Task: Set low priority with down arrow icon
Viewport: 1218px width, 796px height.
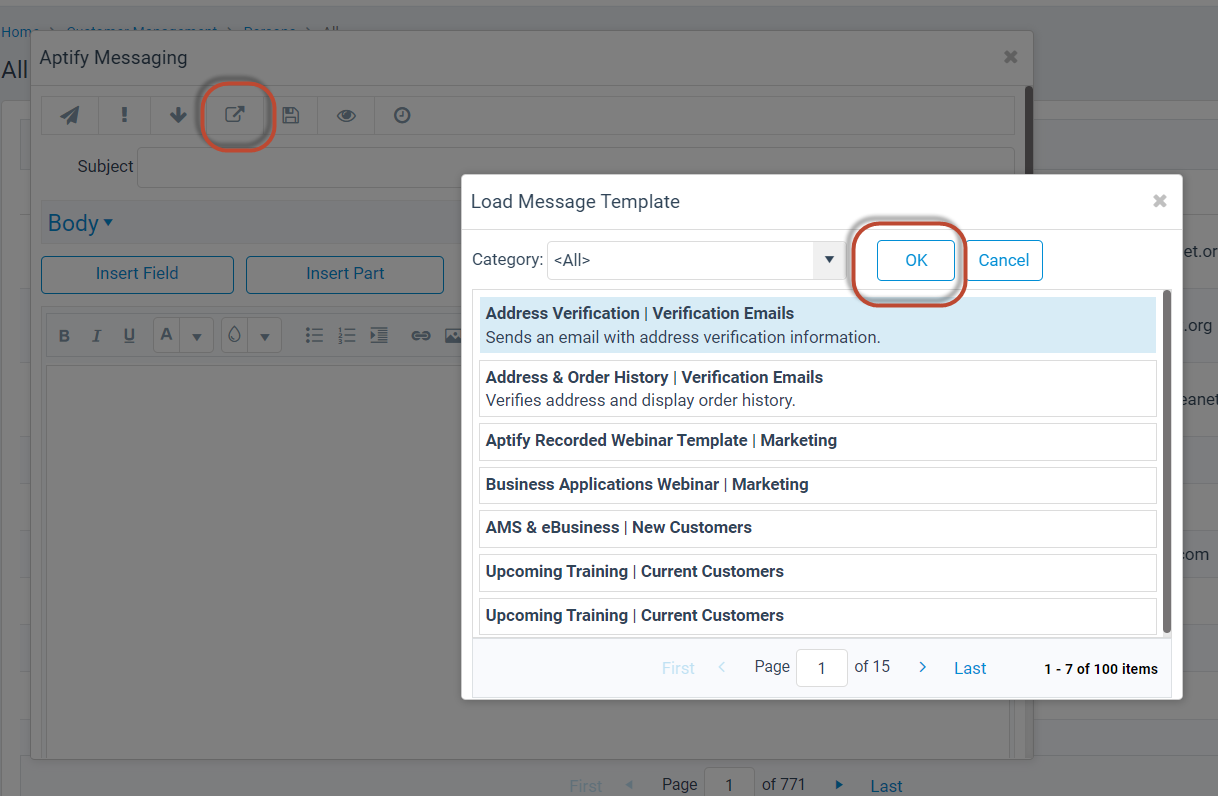Action: point(178,115)
